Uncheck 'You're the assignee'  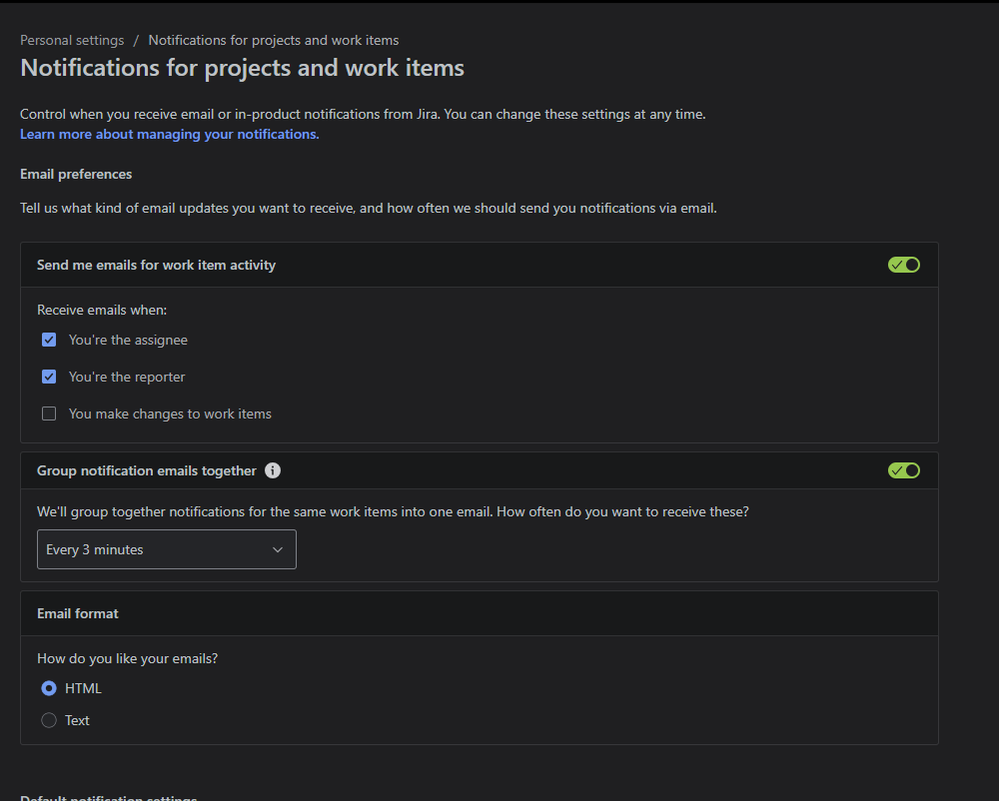point(49,339)
